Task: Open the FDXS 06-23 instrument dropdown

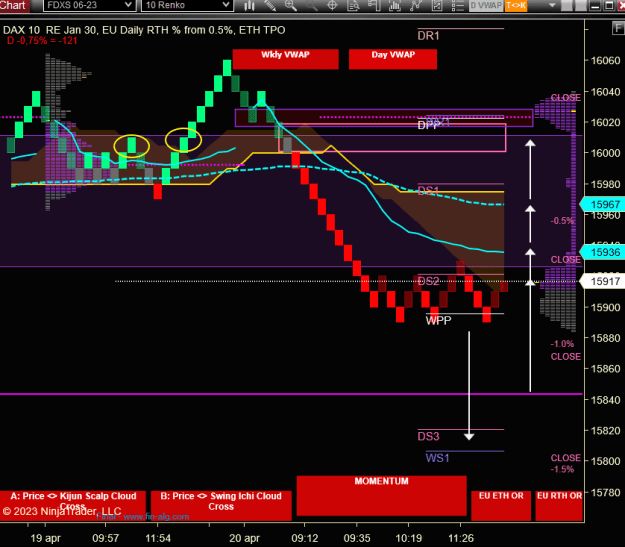Action: click(x=89, y=5)
